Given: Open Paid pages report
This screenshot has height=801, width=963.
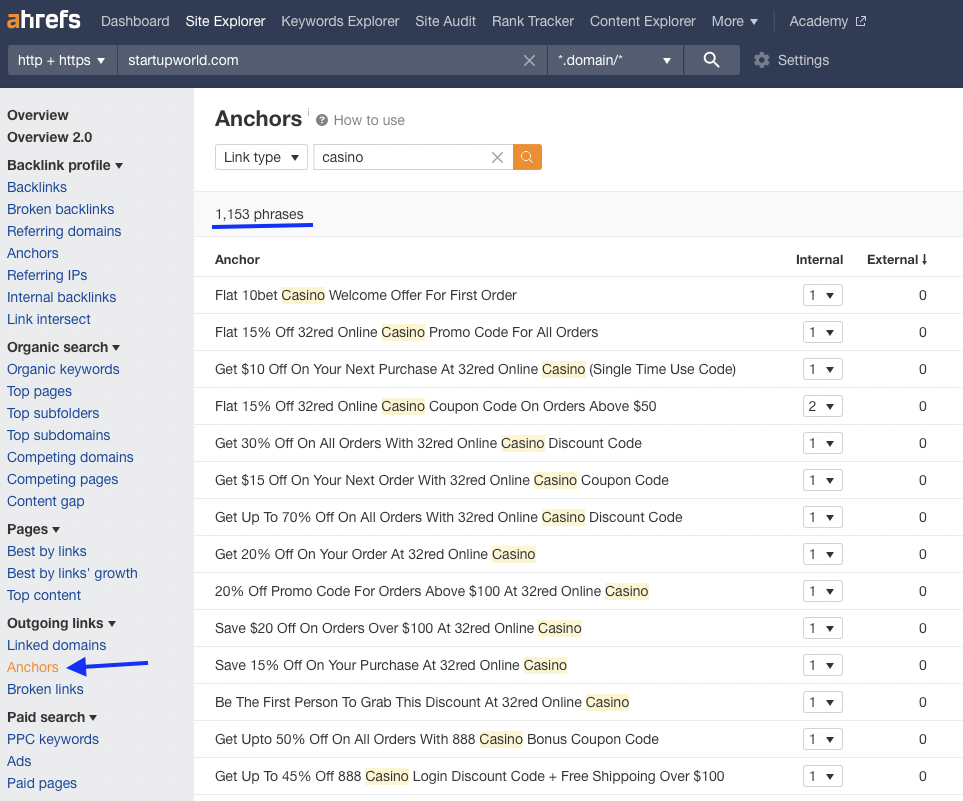Looking at the screenshot, I should click(42, 783).
